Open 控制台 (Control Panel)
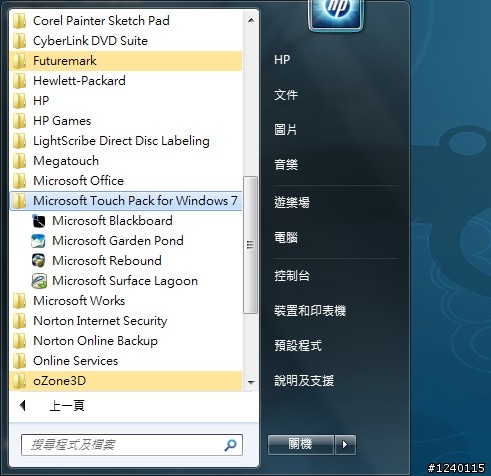 pos(292,276)
